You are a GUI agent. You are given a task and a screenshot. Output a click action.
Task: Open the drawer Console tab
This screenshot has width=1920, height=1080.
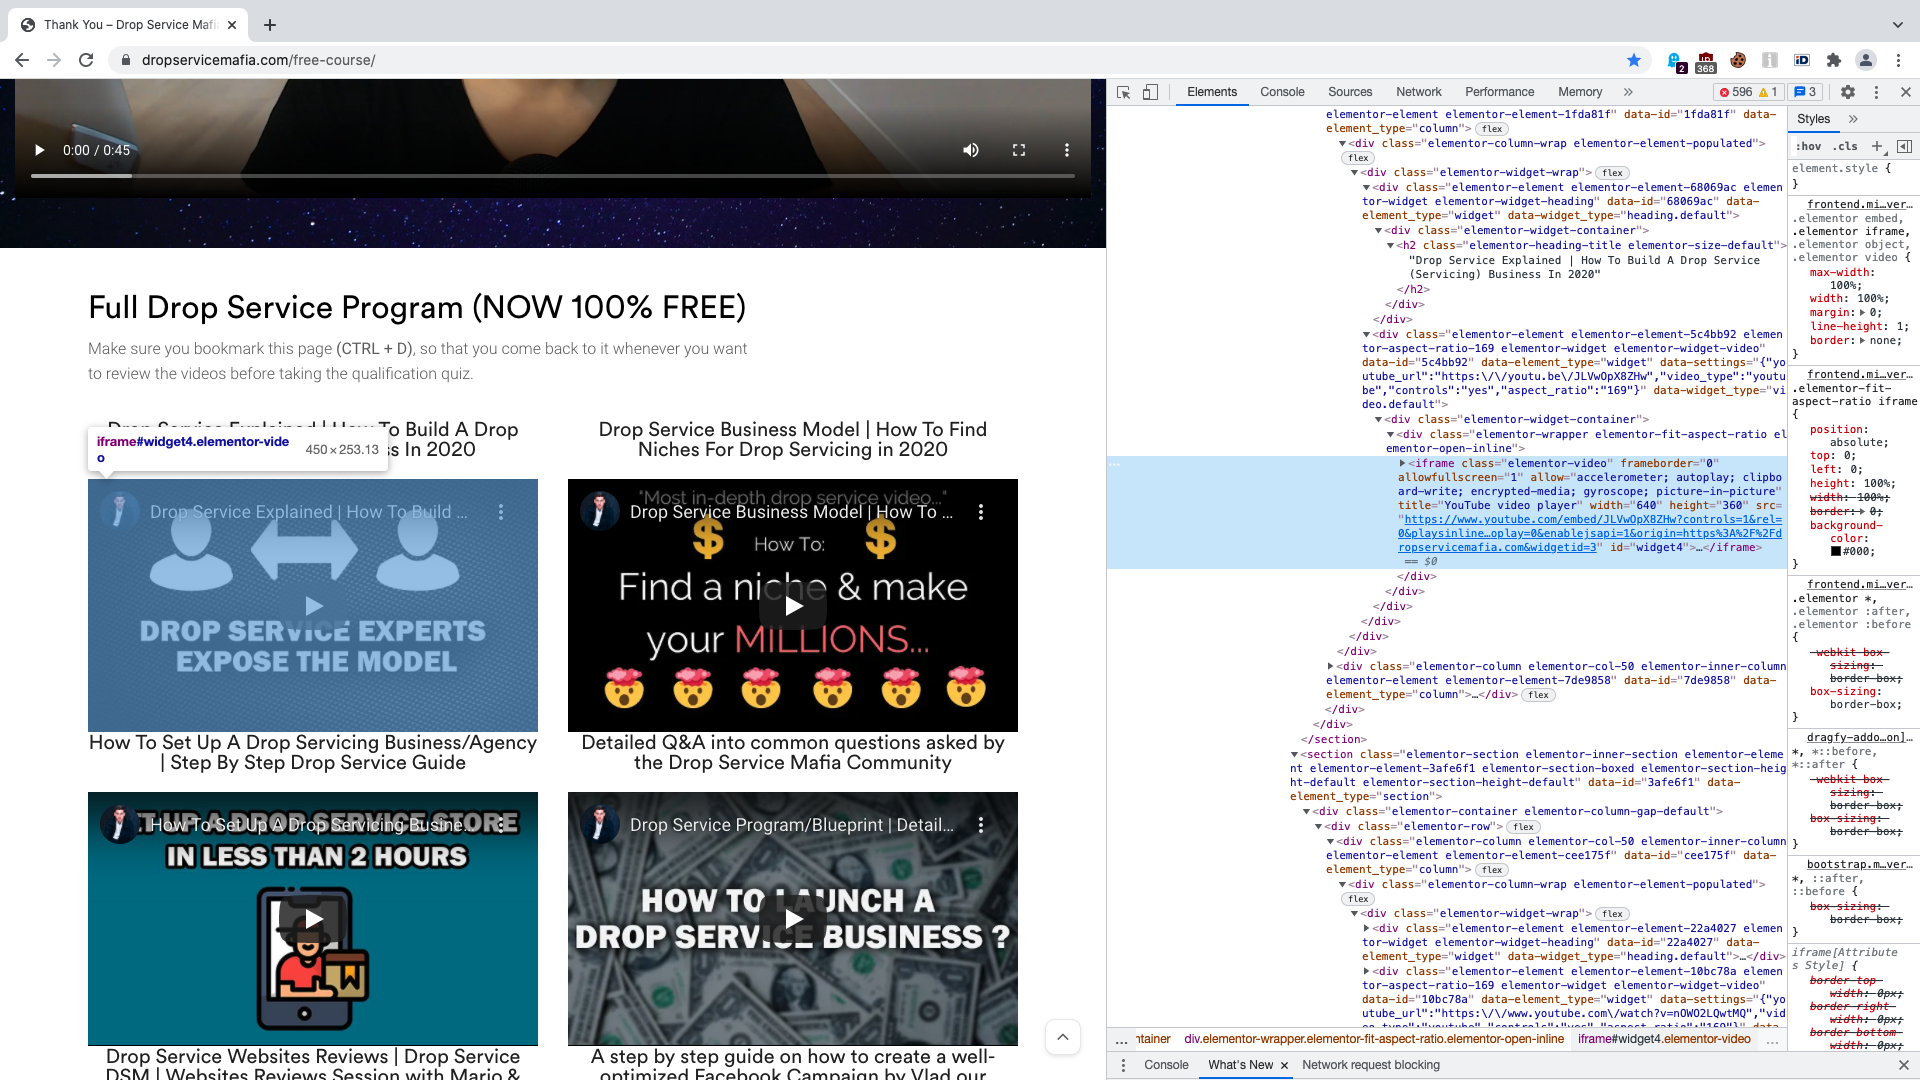1166,1066
